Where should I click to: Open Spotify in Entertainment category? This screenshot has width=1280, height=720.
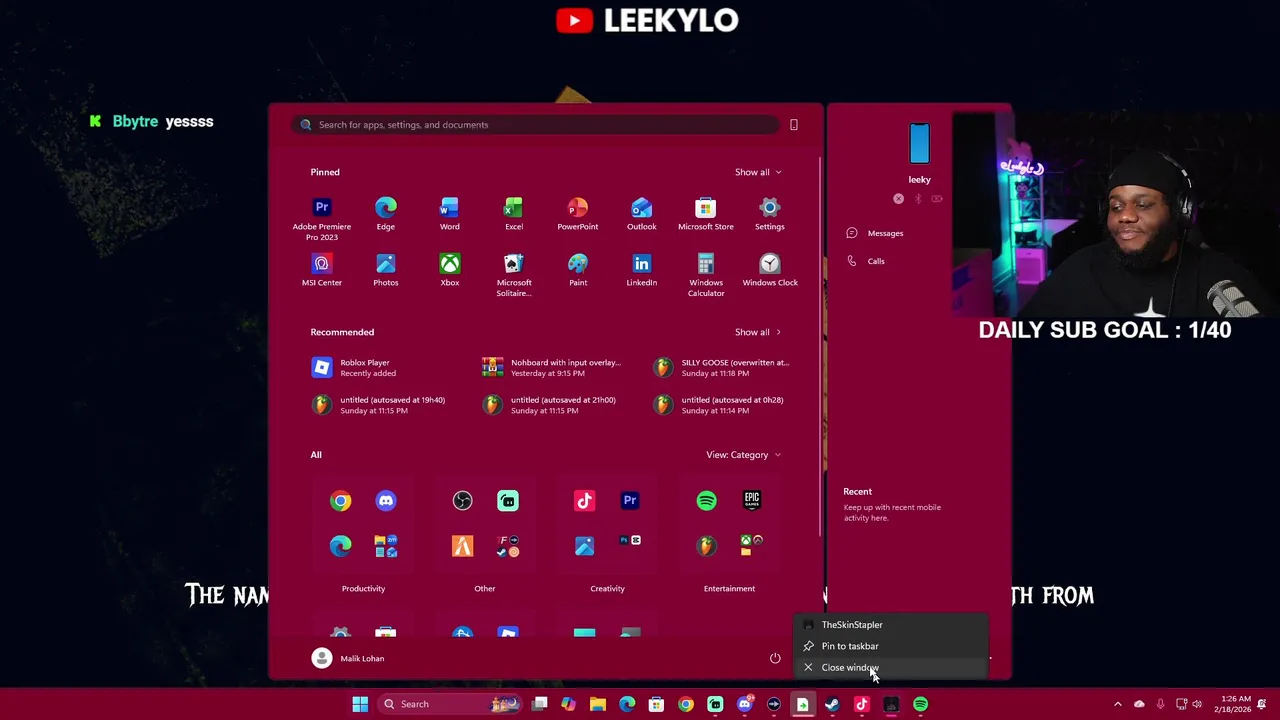[x=706, y=500]
